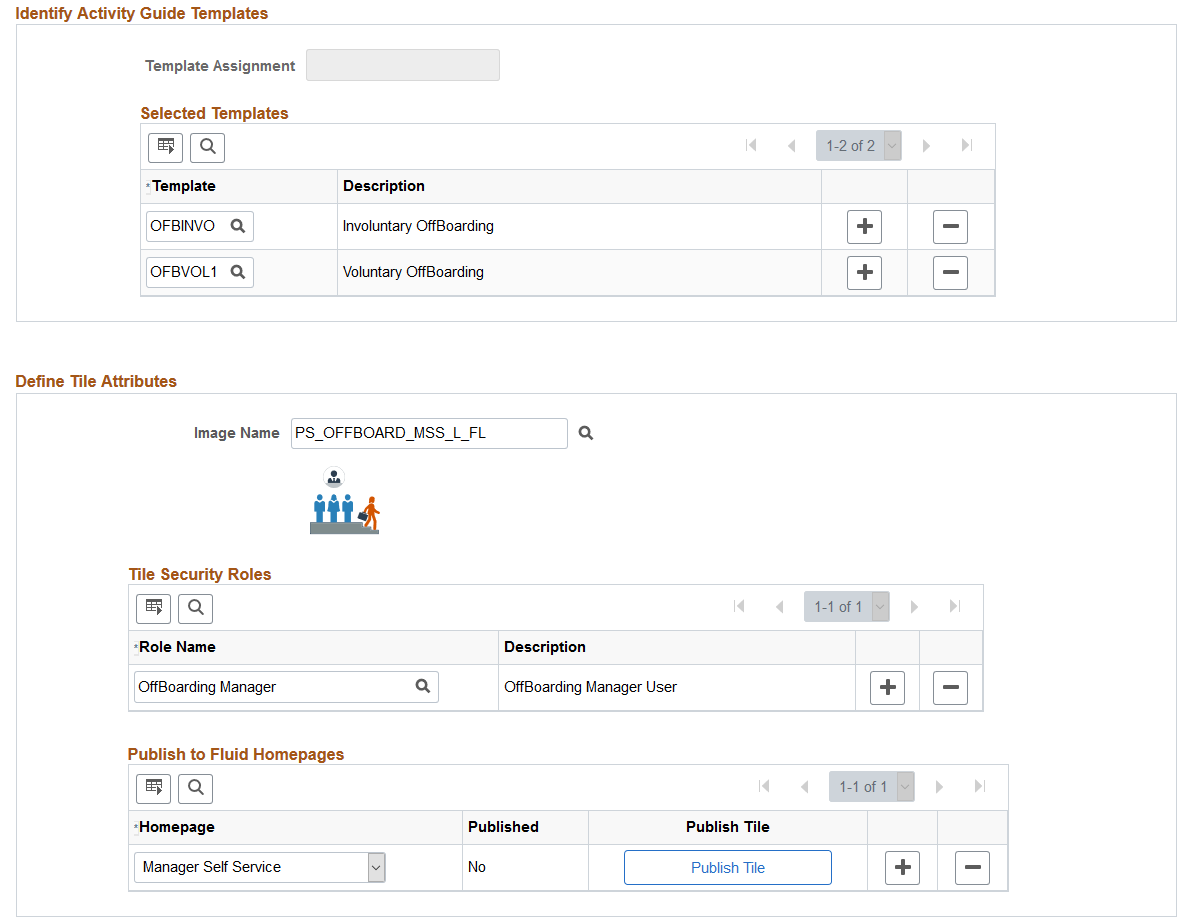Open the Manager Self Service homepage dropdown

pyautogui.click(x=376, y=867)
